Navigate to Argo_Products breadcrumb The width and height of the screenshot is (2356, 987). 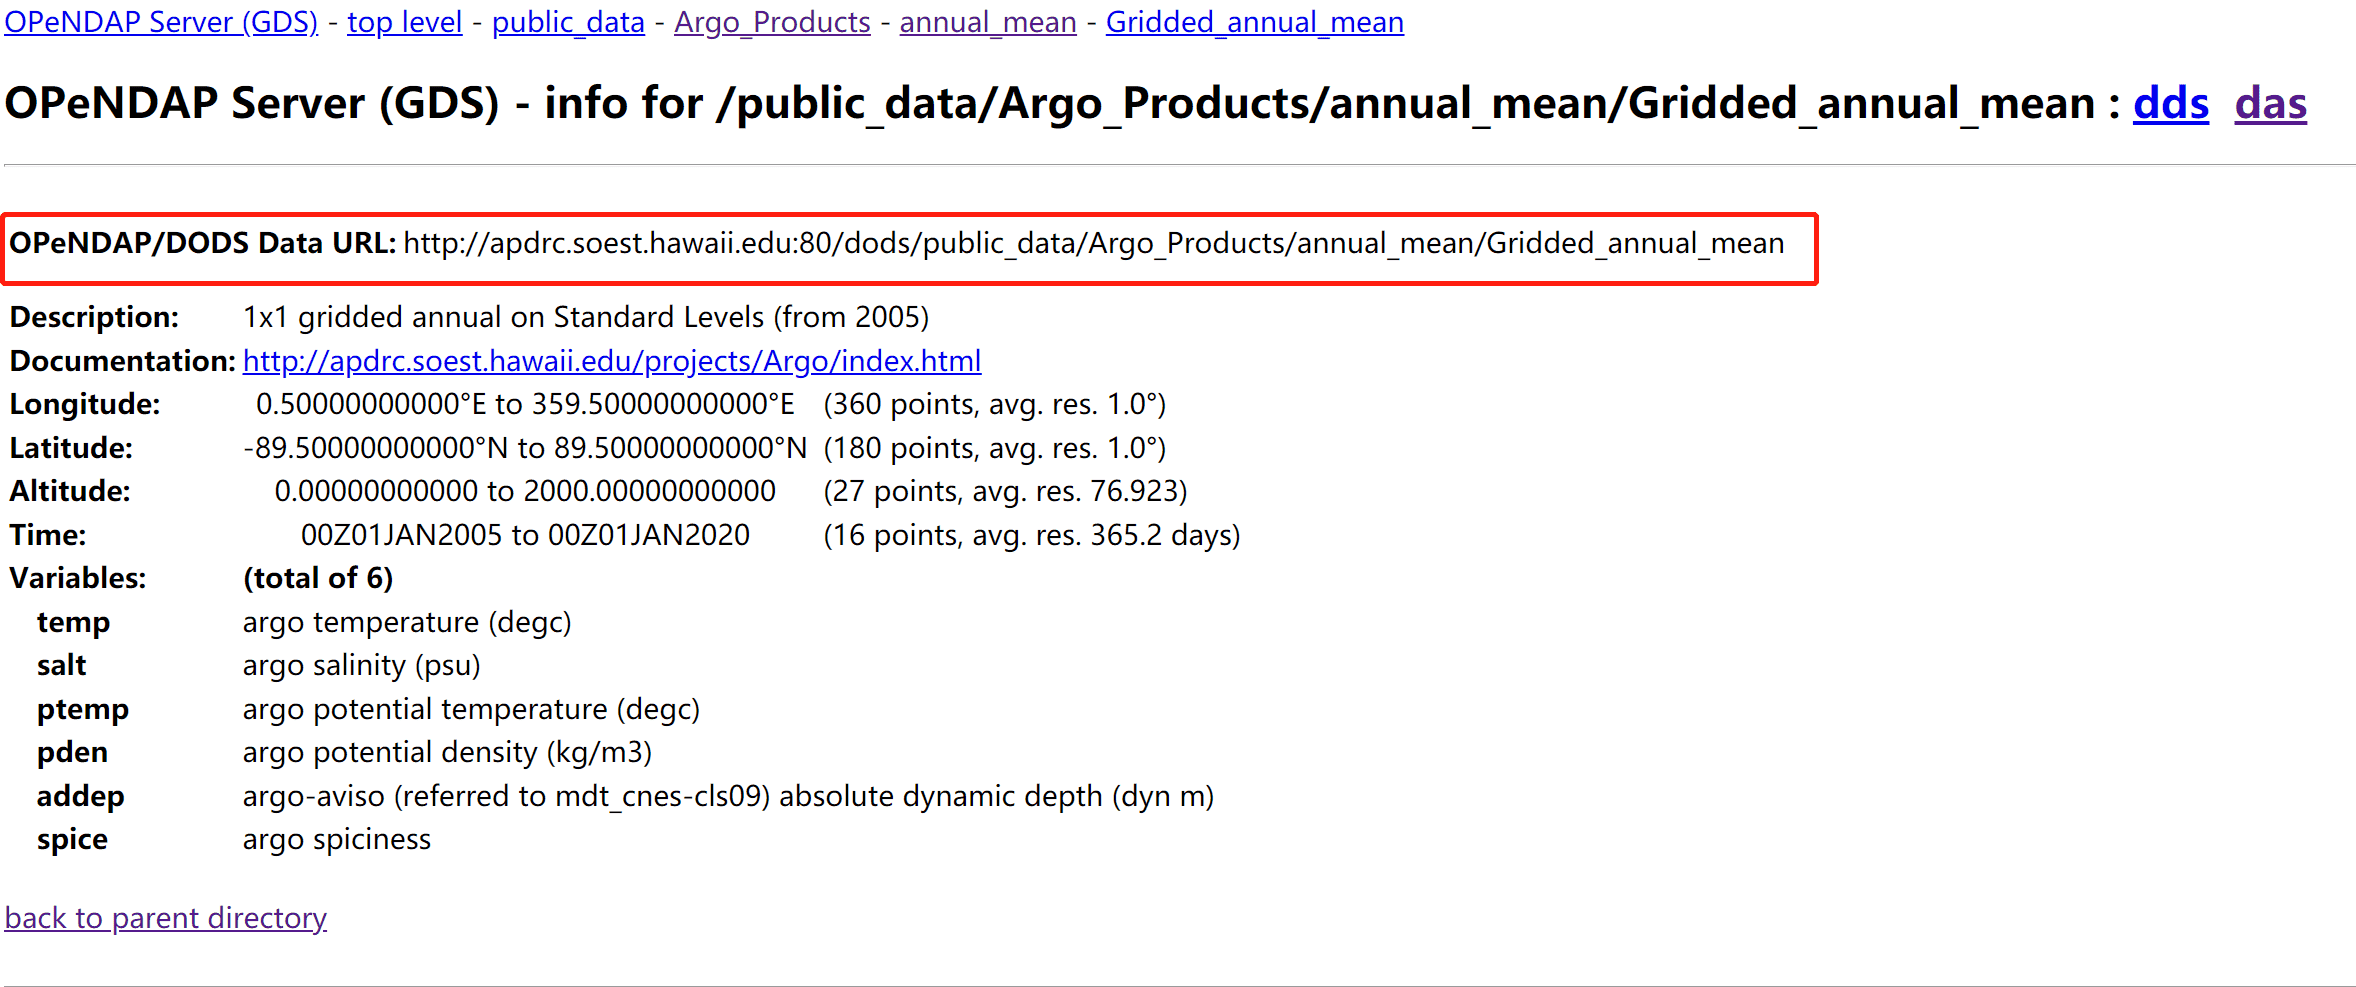click(x=772, y=22)
